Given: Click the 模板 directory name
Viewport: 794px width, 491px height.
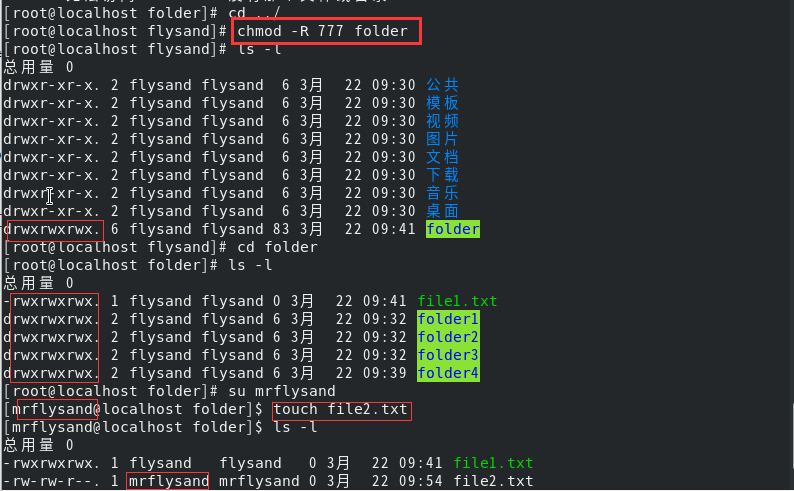Looking at the screenshot, I should [x=442, y=103].
